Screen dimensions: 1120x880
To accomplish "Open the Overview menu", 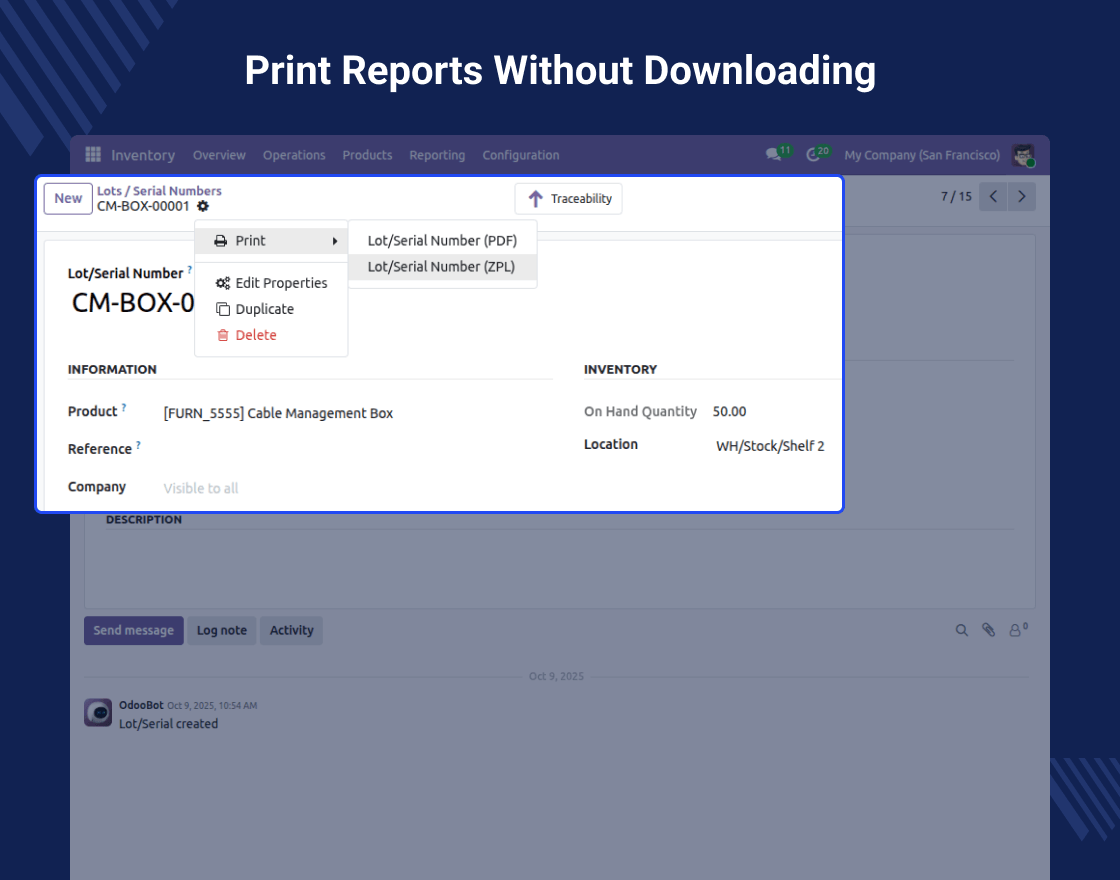I will 219,155.
